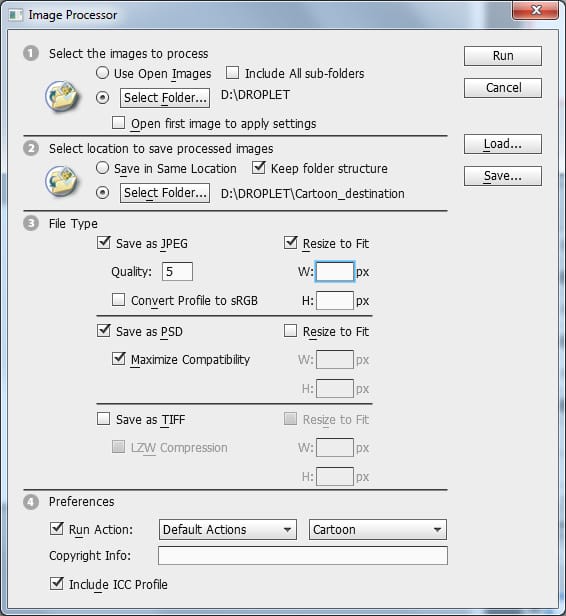Toggle the Save as JPEG checkbox

pos(104,242)
